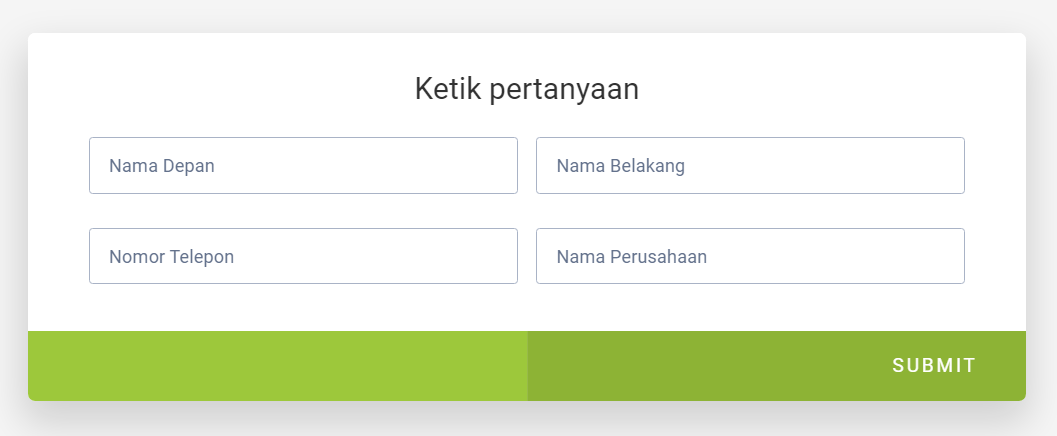
Task: Click into the Nama Perusahaan field
Action: point(750,256)
